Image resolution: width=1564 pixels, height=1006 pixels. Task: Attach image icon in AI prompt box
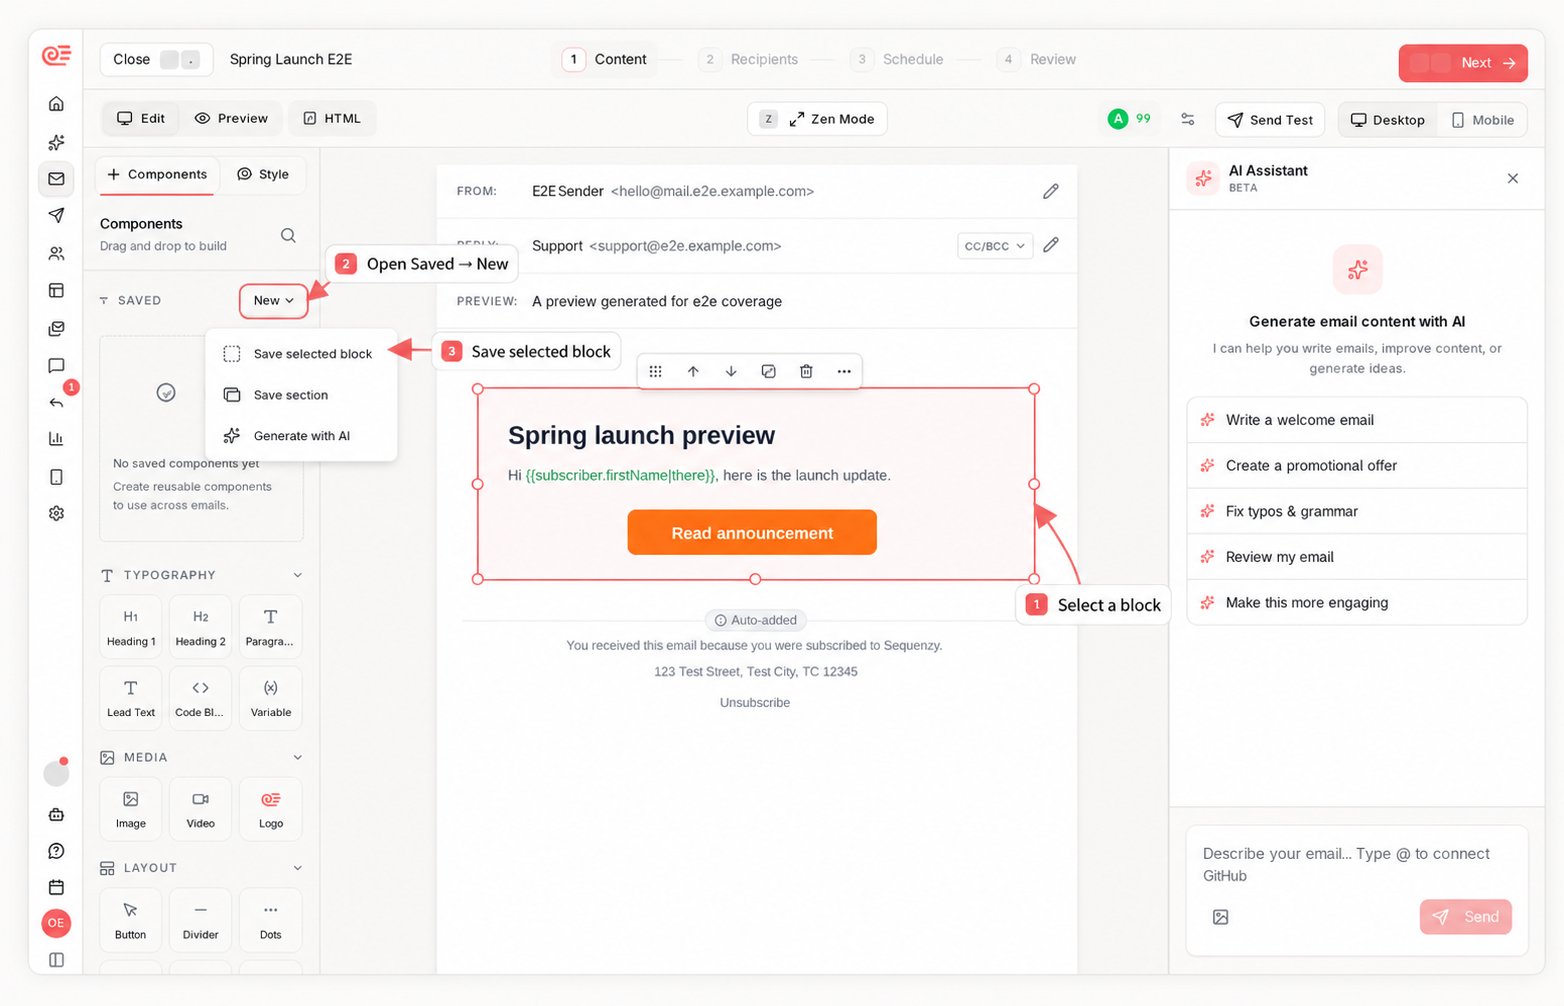(1220, 917)
